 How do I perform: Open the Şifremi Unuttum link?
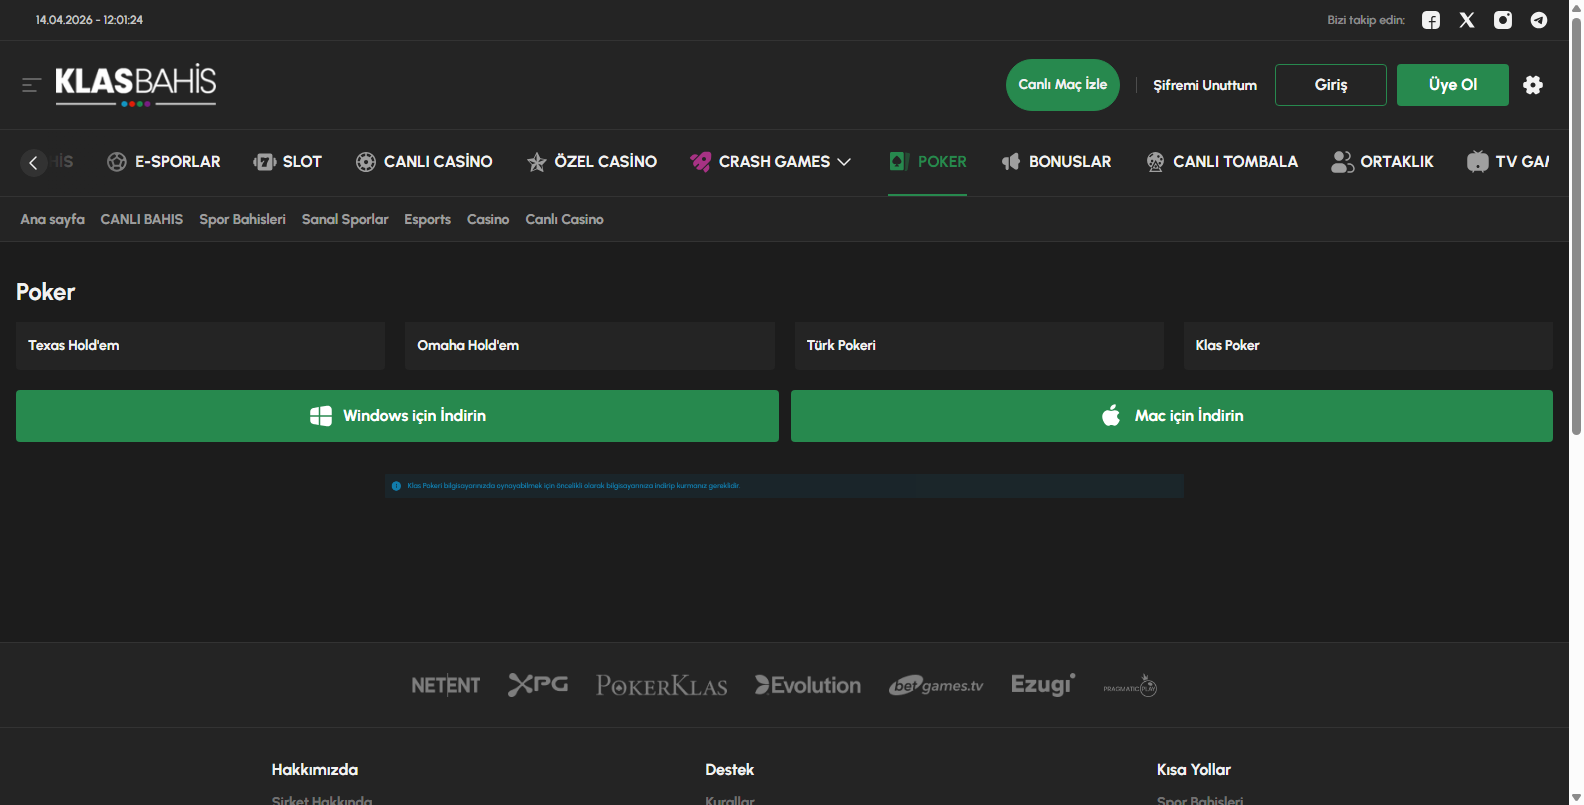point(1204,85)
